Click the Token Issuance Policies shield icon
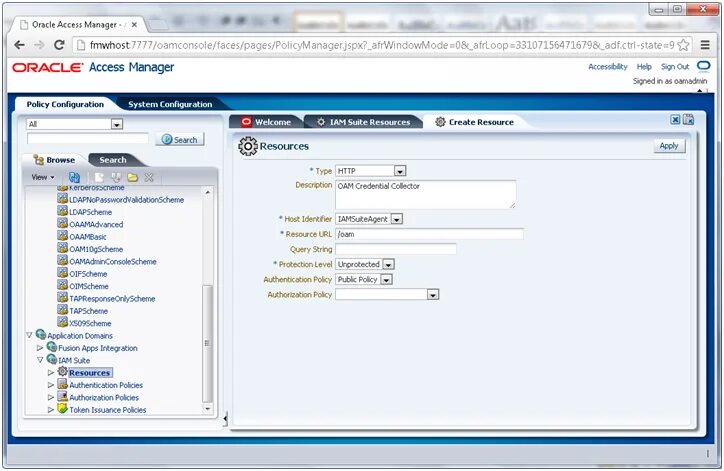This screenshot has height=471, width=724. [62, 409]
